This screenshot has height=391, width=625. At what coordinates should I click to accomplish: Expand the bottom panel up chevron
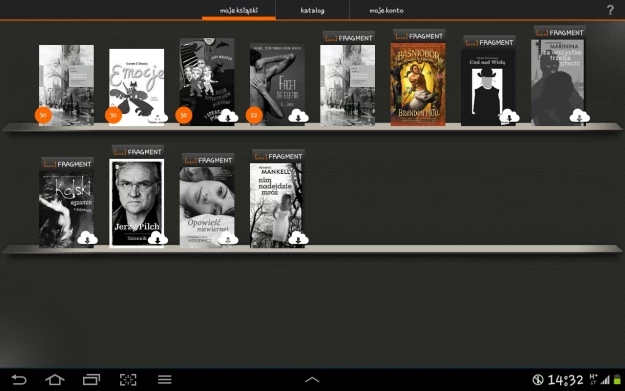point(312,380)
